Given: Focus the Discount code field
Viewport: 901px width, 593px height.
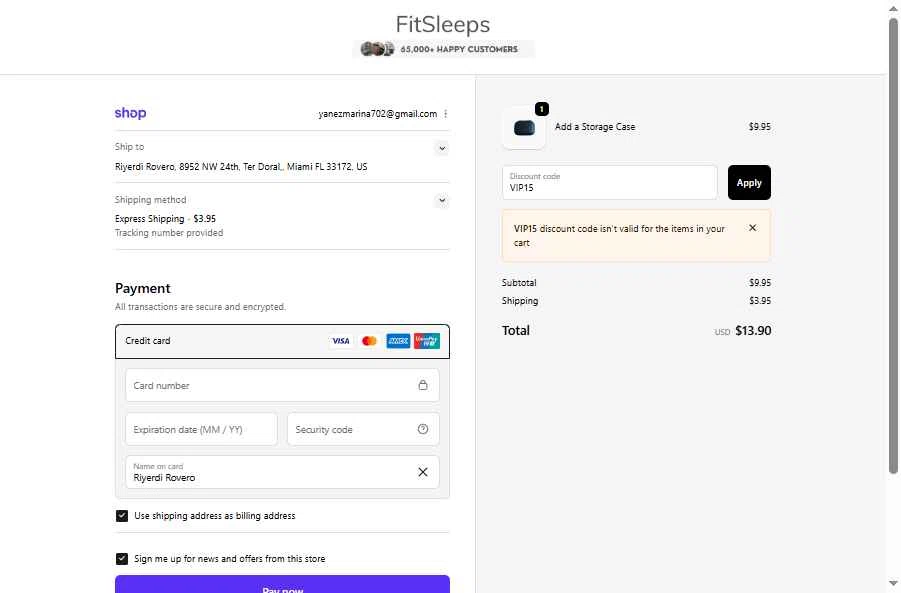Looking at the screenshot, I should click(x=610, y=183).
